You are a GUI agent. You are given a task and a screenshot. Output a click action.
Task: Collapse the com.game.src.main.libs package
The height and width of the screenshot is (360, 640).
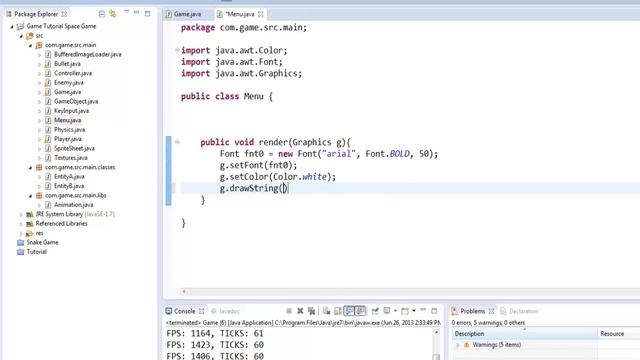coord(30,196)
